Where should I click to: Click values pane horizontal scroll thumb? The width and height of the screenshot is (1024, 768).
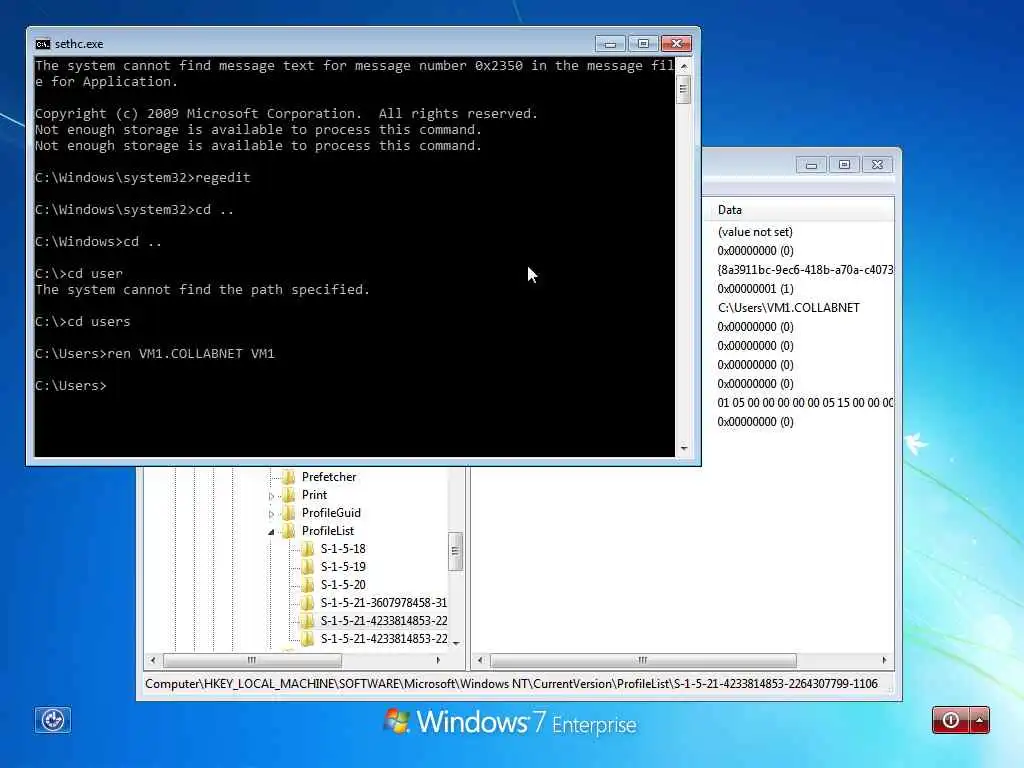(643, 660)
